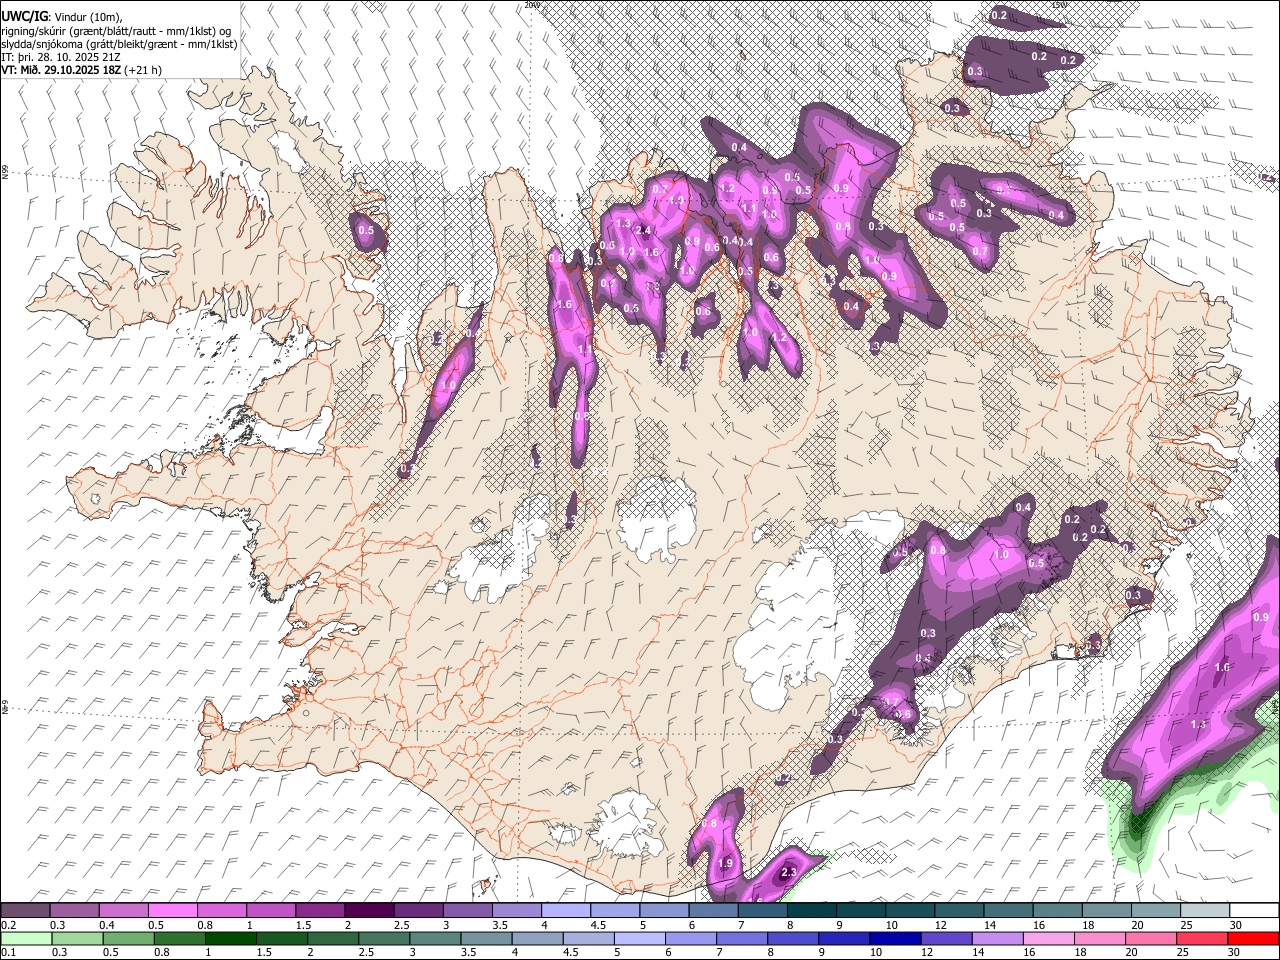Click the upper legend swatch between 16 and 18

[x=1058, y=910]
